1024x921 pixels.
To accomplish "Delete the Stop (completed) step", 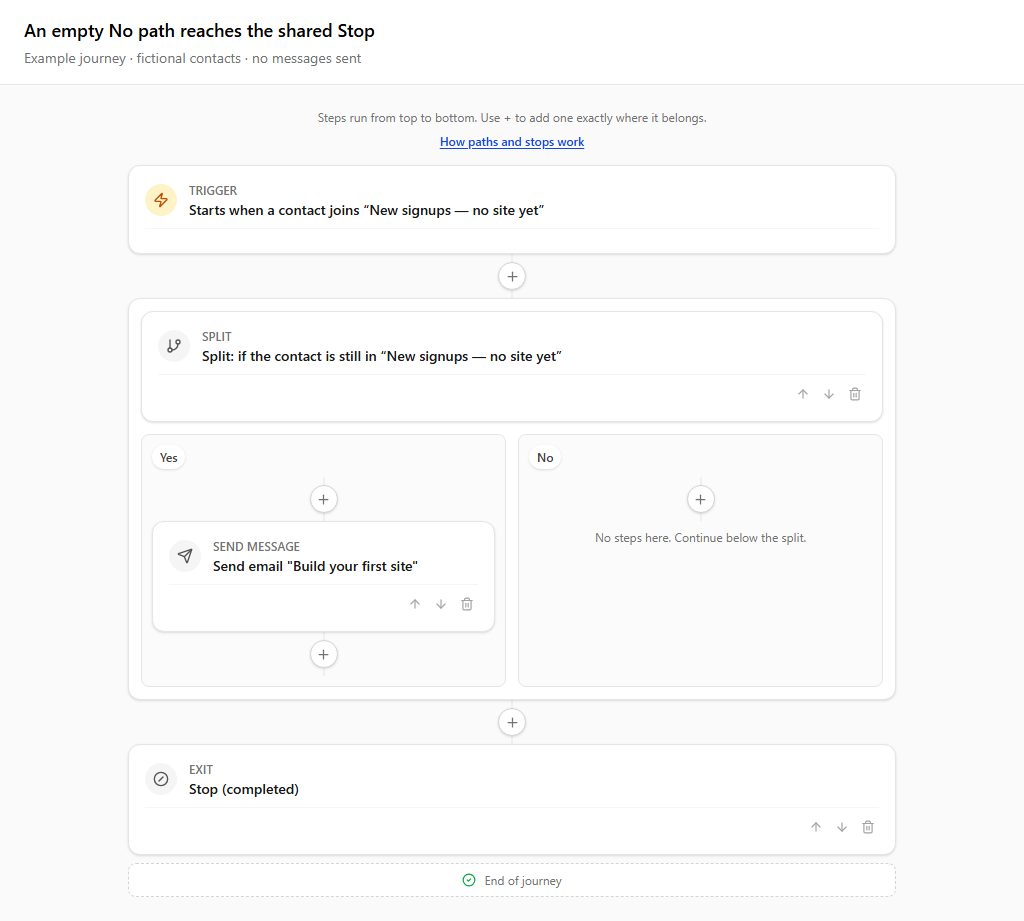I will pyautogui.click(x=868, y=827).
